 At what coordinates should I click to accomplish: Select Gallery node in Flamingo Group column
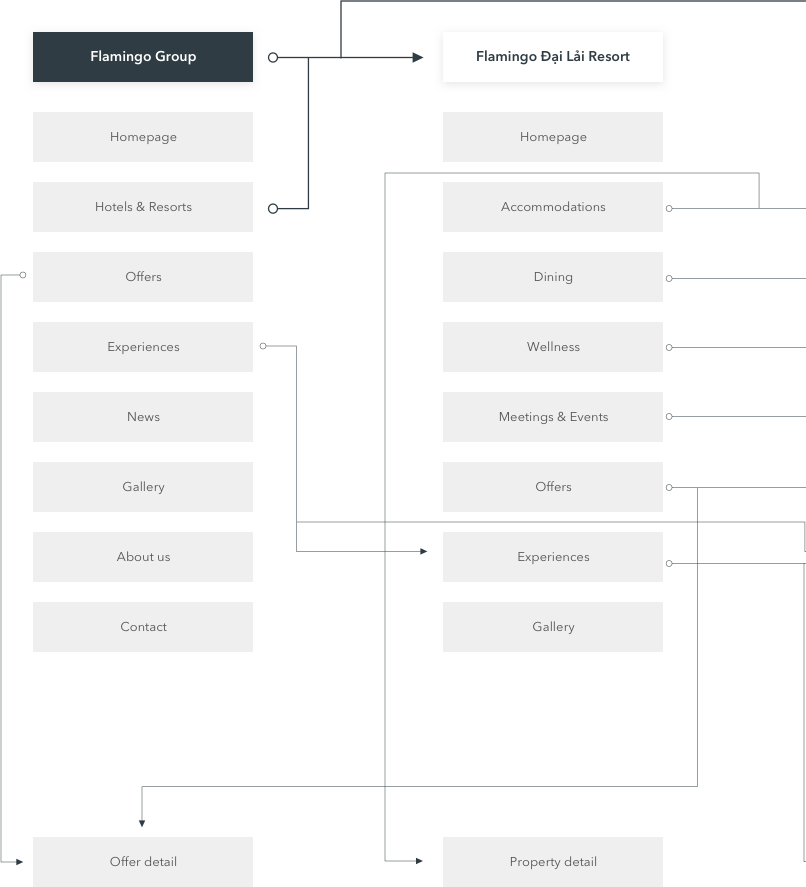point(143,487)
